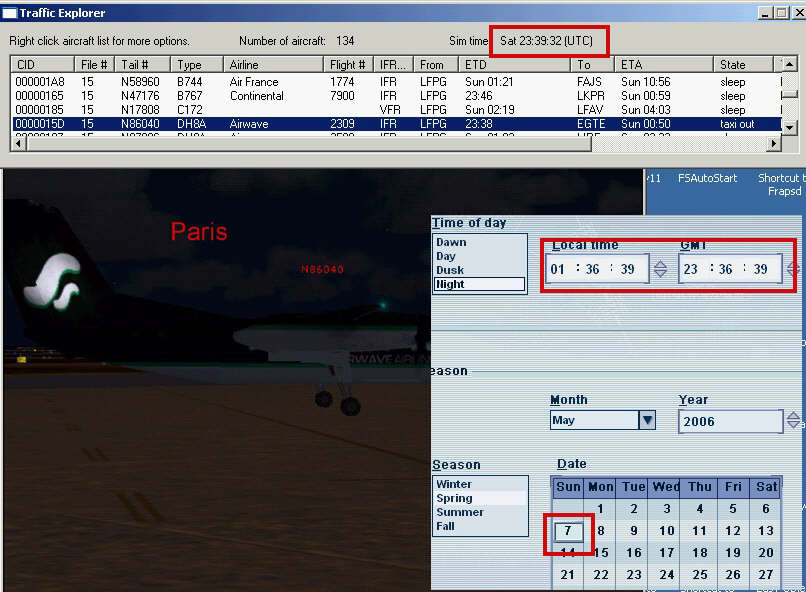Close the Traffic Explorer window
This screenshot has width=806, height=592.
click(796, 13)
